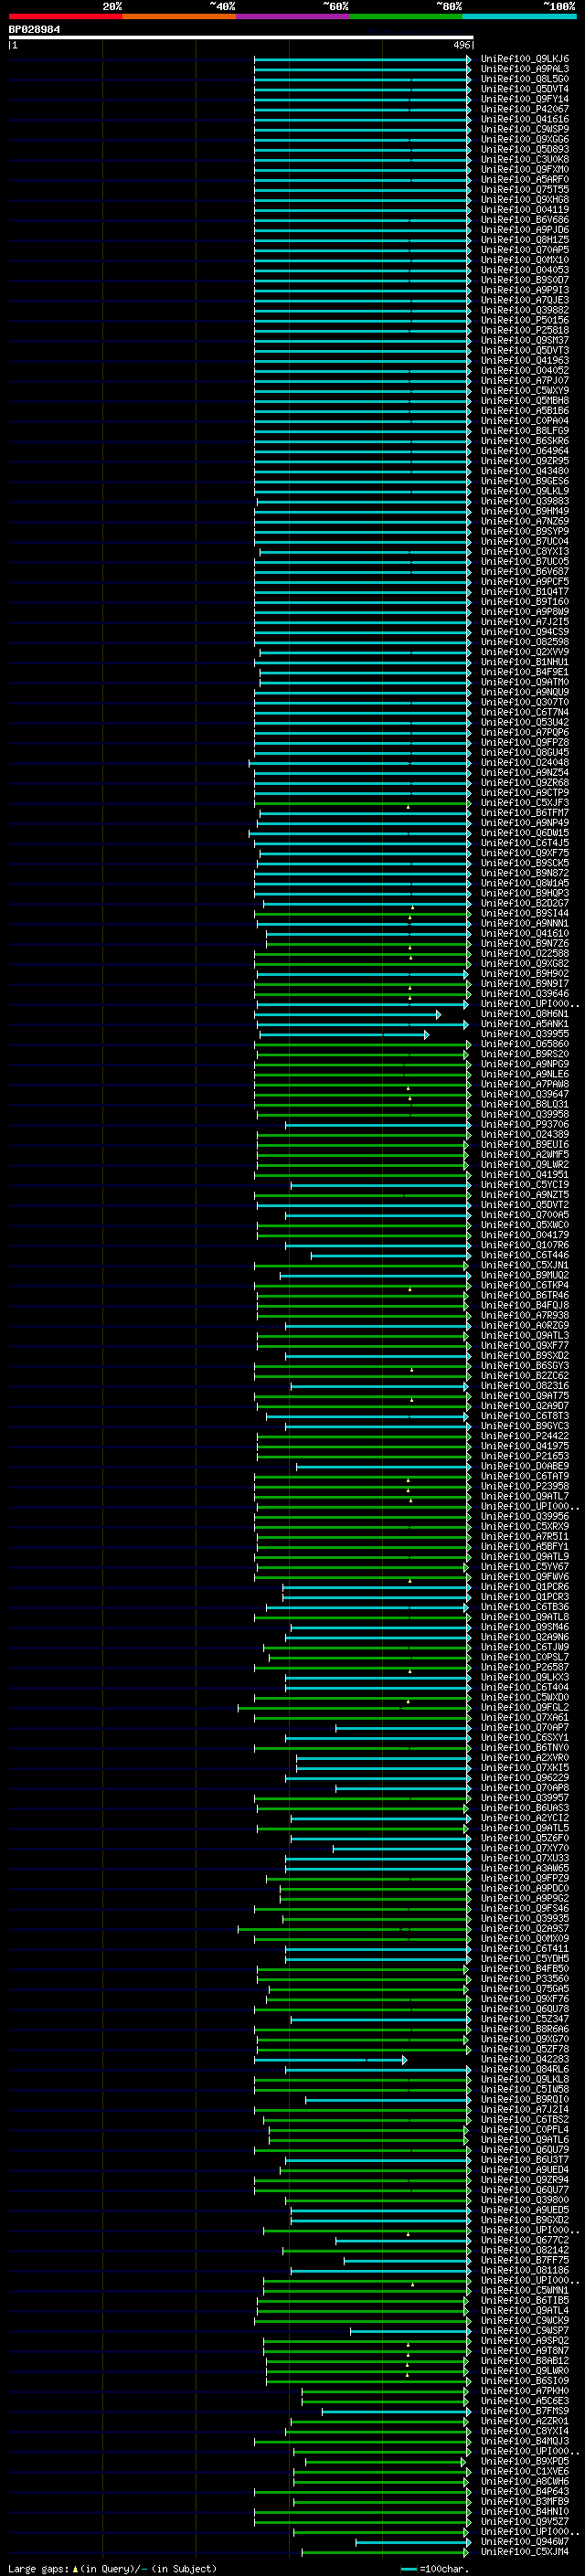The image size is (585, 2576).
Task: Click the cyan alignment bar for Q39955
Action: [x=343, y=1035]
